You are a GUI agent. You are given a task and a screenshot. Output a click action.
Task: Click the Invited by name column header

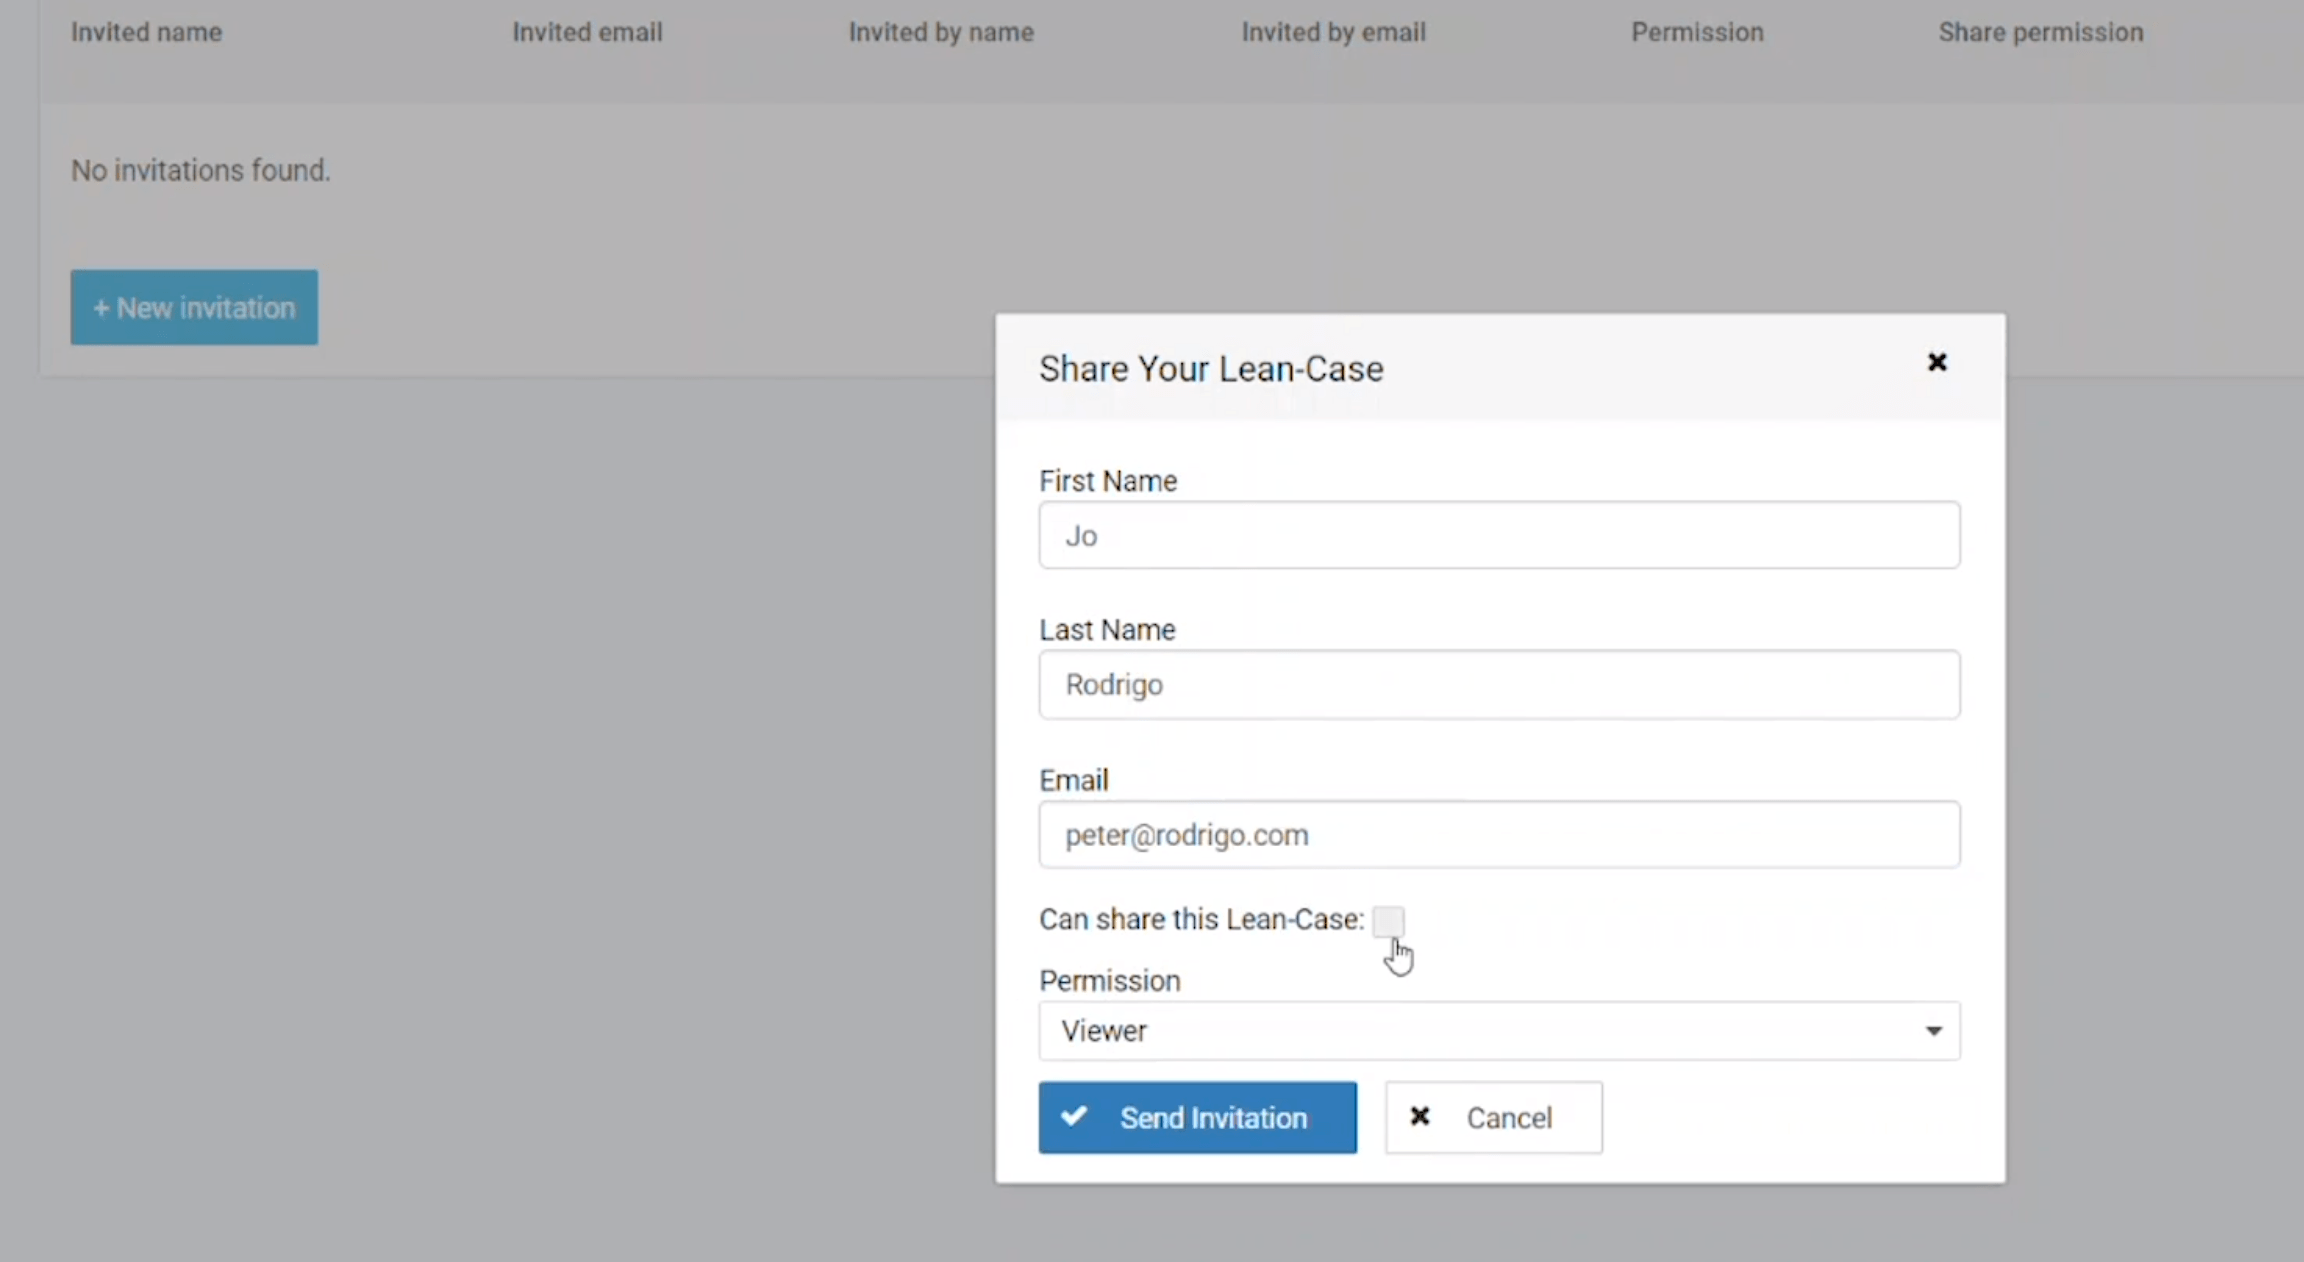click(940, 32)
